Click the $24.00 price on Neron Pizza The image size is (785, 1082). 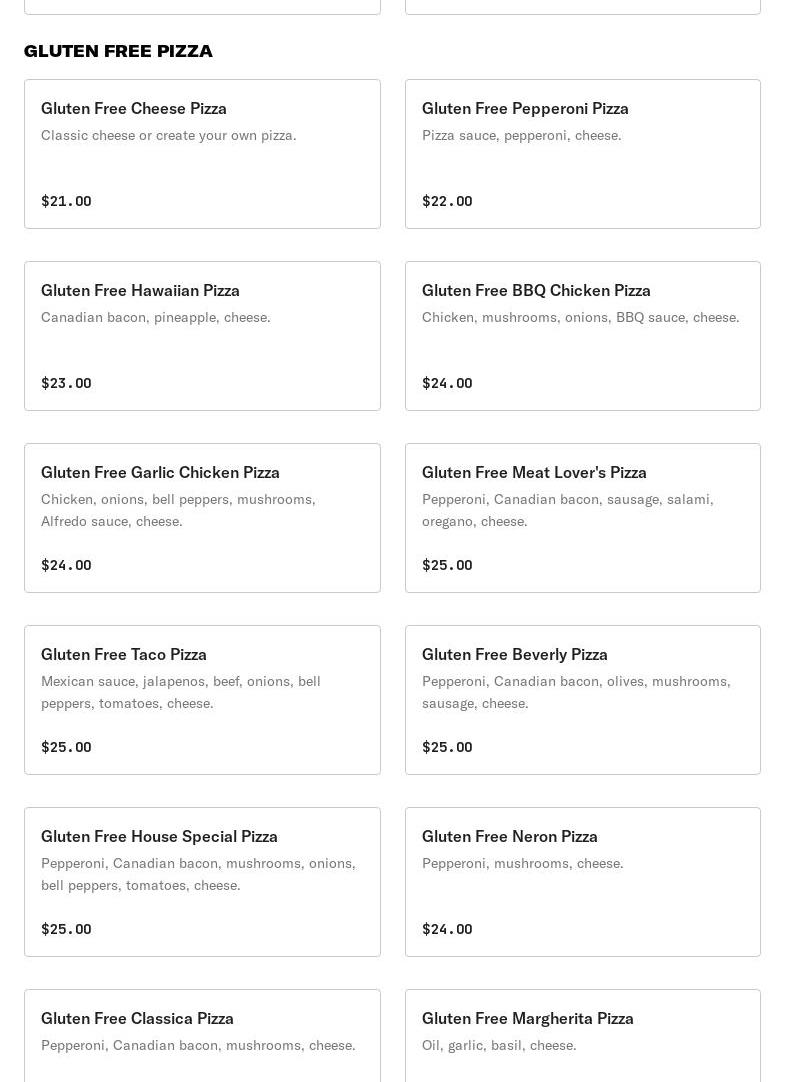[x=447, y=929]
